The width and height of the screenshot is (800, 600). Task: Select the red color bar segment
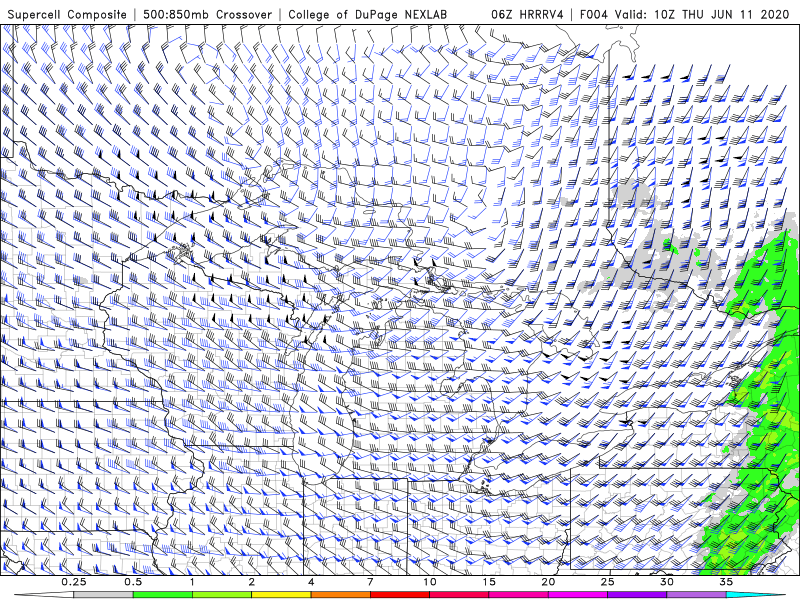400,595
